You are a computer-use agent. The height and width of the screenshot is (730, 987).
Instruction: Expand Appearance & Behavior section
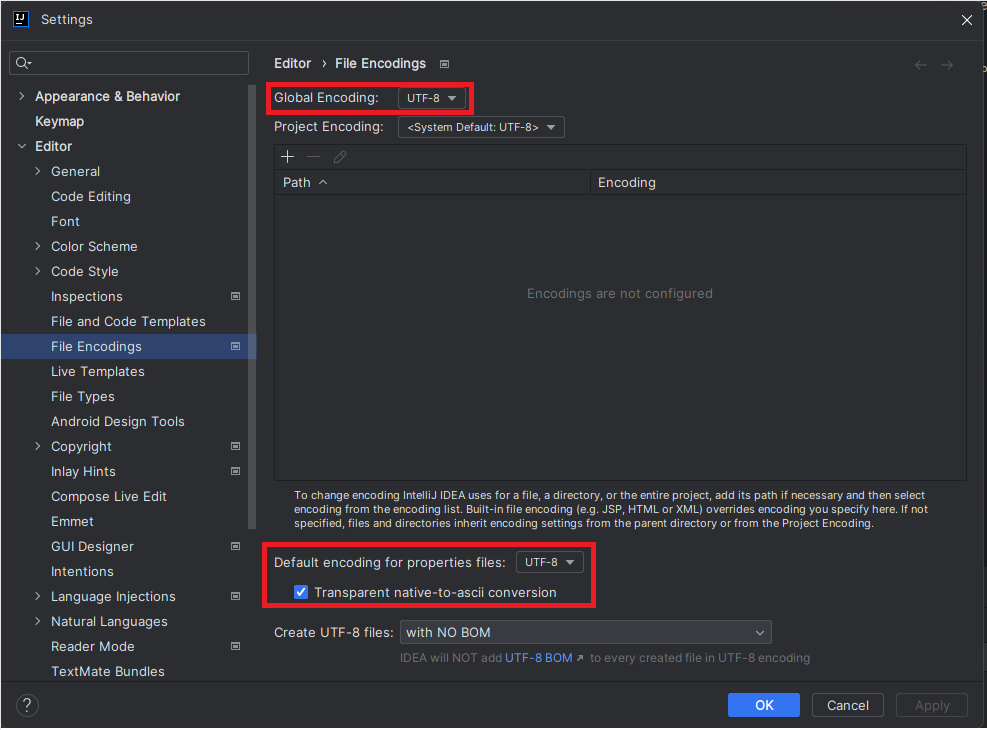[22, 96]
